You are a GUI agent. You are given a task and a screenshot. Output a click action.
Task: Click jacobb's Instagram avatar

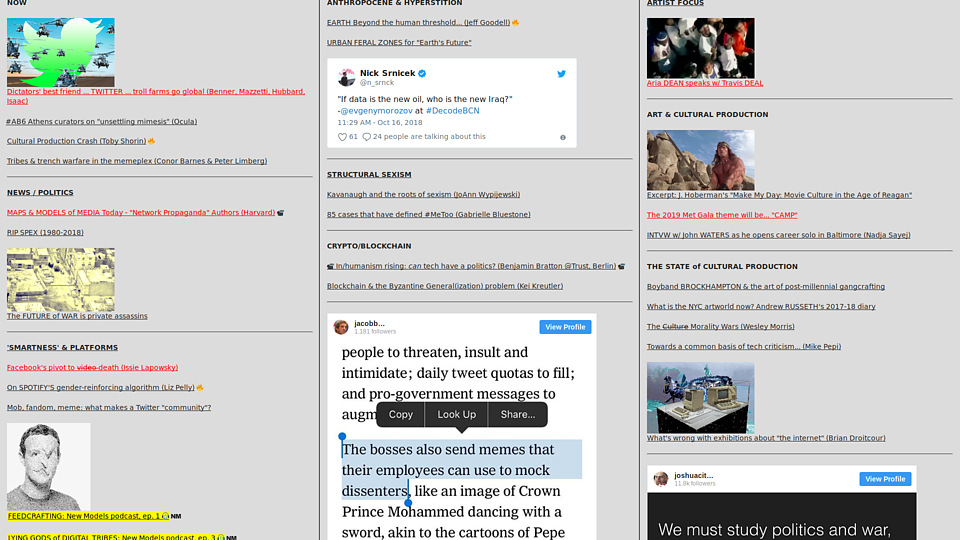pos(341,327)
